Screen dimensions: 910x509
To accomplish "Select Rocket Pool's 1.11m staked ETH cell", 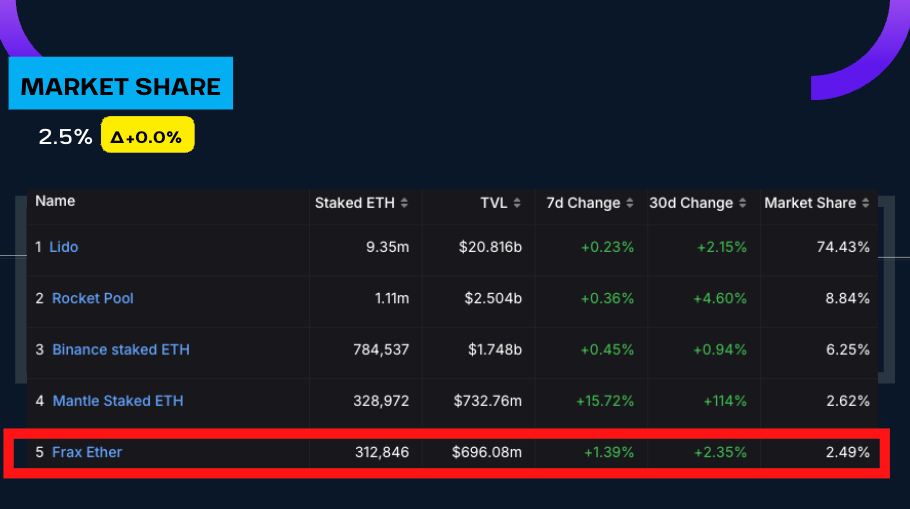I will click(x=389, y=298).
